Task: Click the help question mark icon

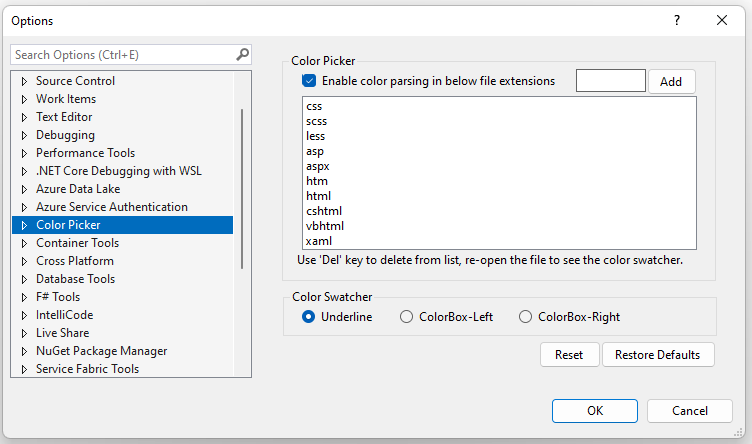Action: [677, 20]
